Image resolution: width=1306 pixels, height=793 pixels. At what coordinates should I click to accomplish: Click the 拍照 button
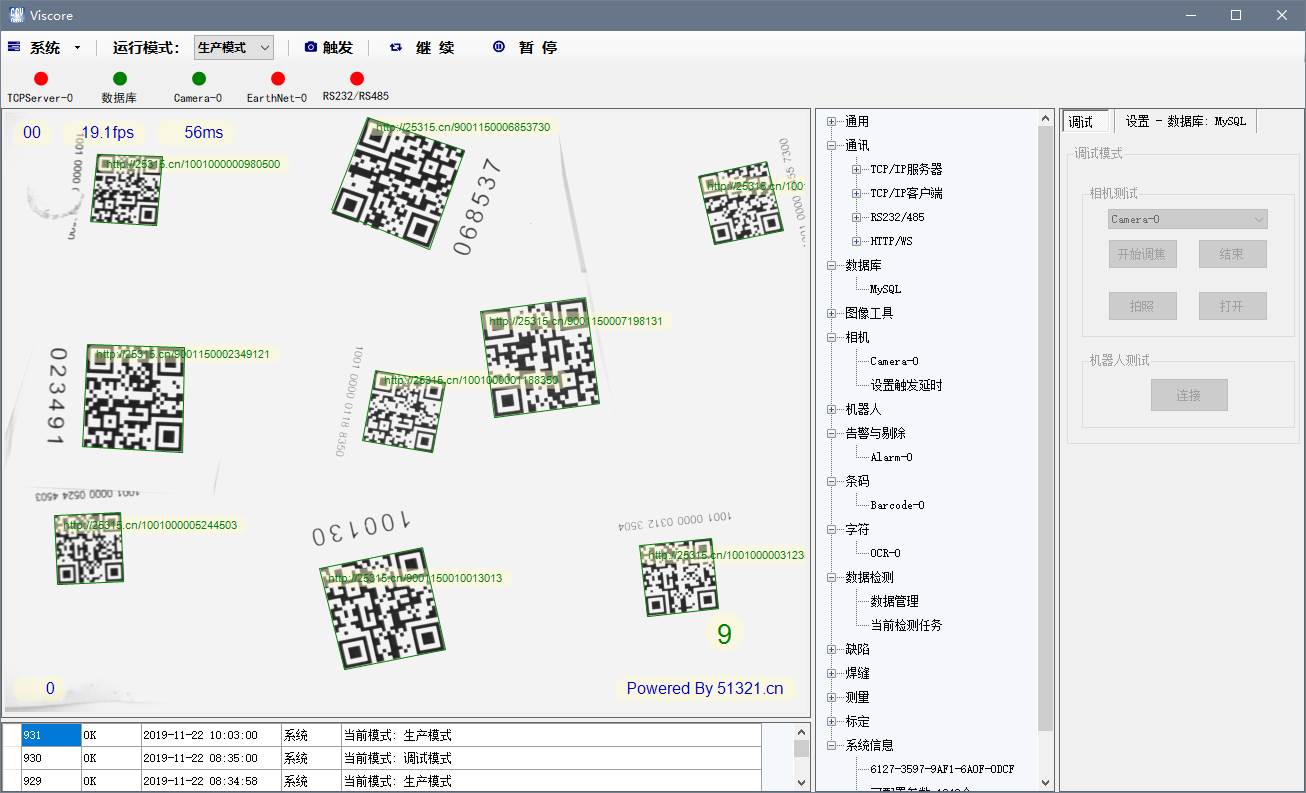[x=1142, y=306]
